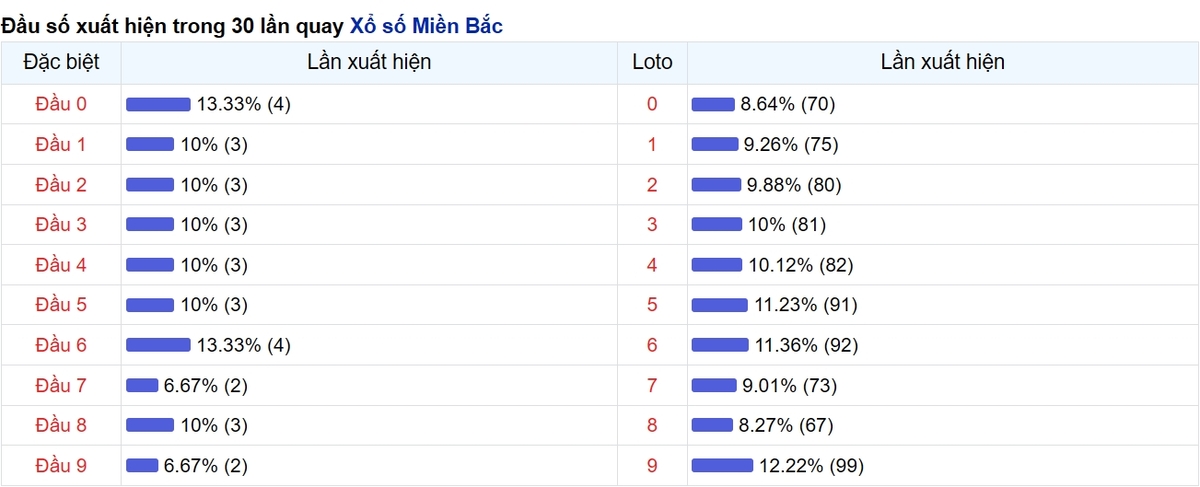Viewport: 1200px width, 487px height.
Task: Click the Đầu 7 bar showing 6.67%
Action: [142, 385]
